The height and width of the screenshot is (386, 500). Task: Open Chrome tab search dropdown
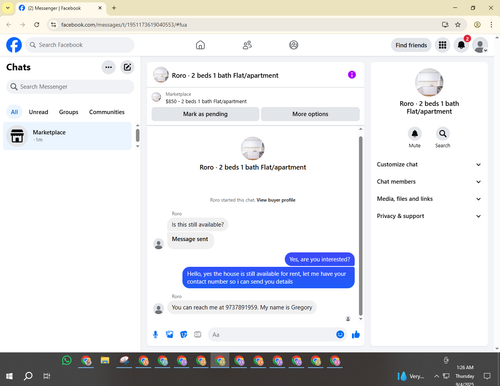coord(8,8)
